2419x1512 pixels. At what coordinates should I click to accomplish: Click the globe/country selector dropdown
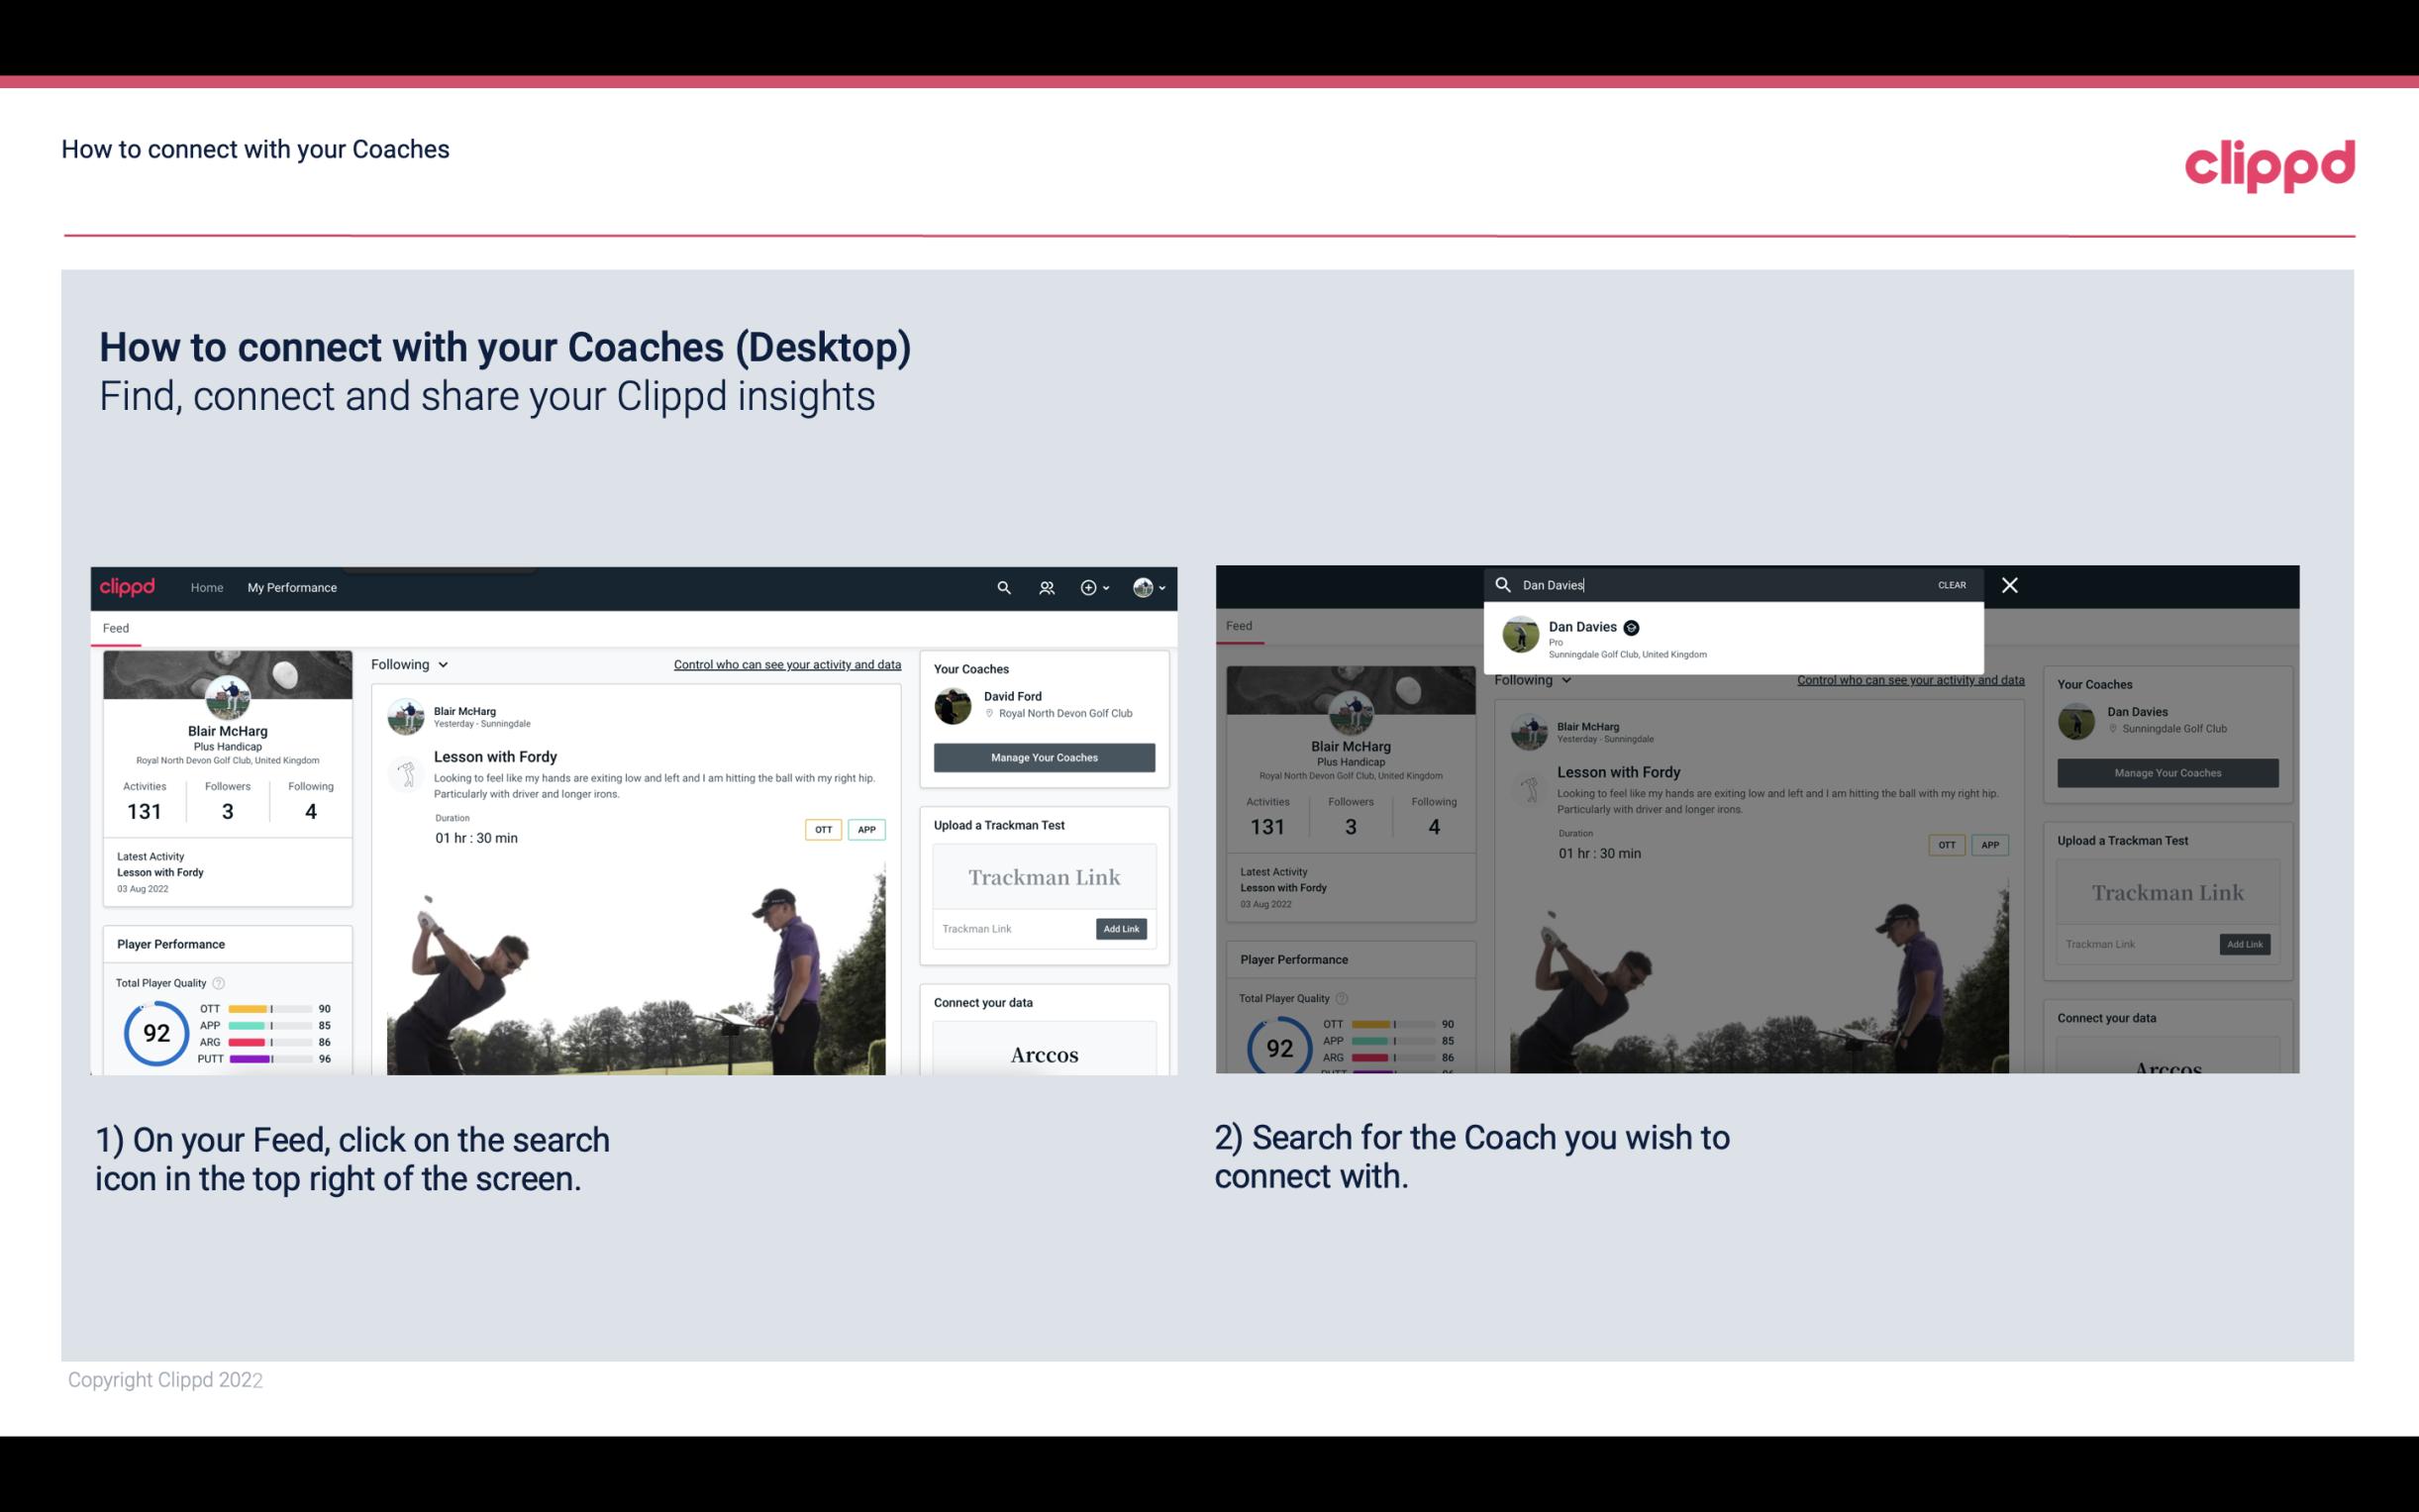coord(1150,587)
